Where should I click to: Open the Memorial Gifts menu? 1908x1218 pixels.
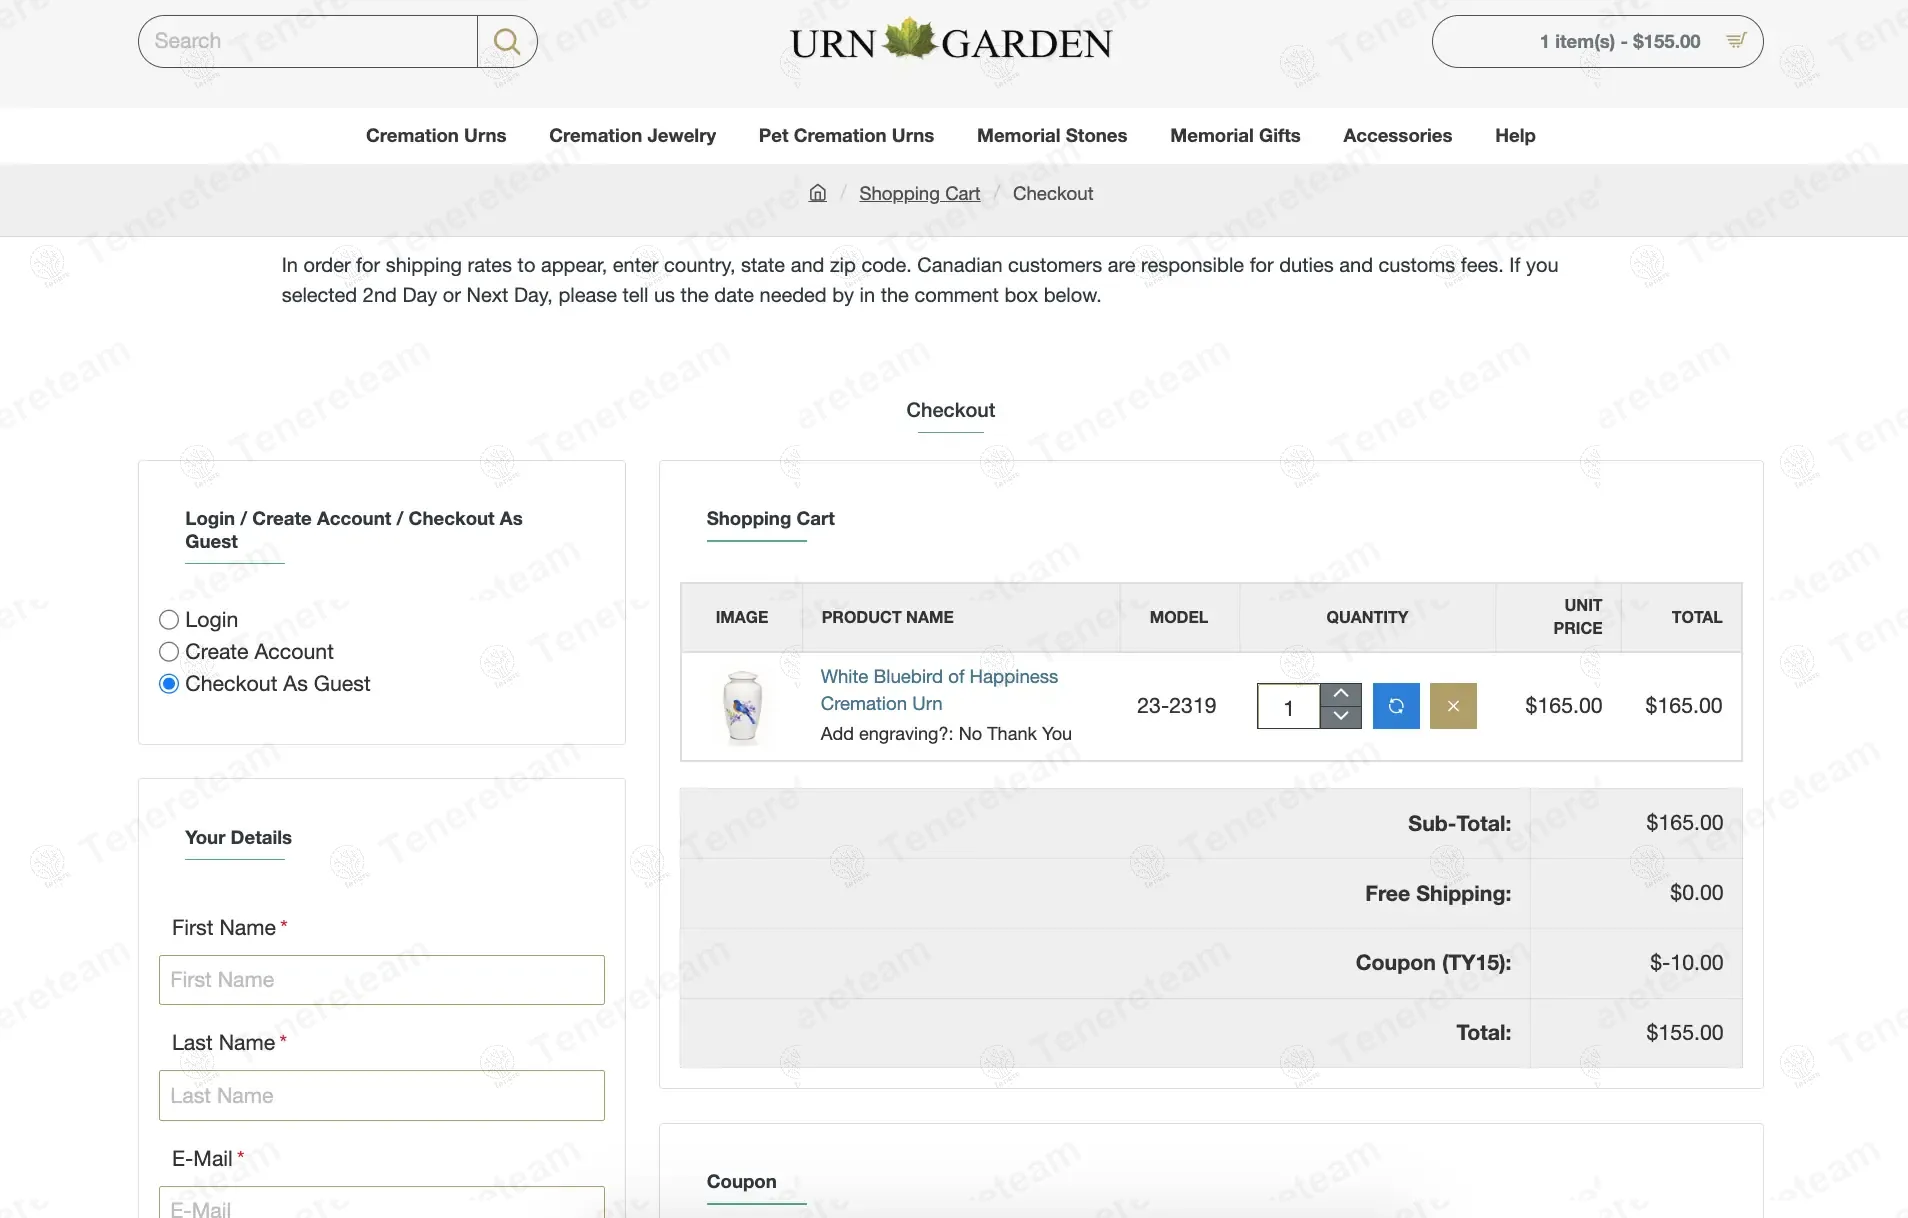[x=1235, y=136]
